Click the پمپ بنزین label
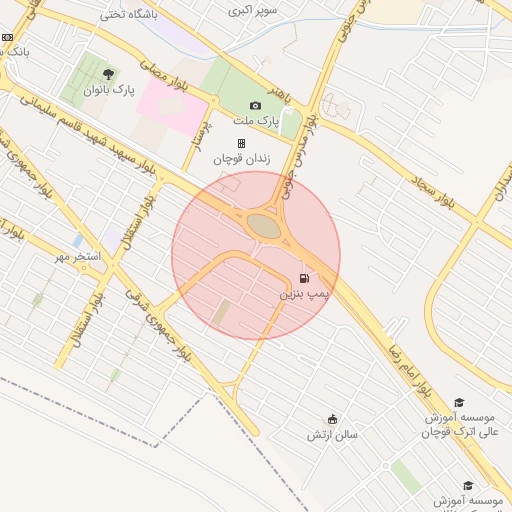 click(x=304, y=294)
